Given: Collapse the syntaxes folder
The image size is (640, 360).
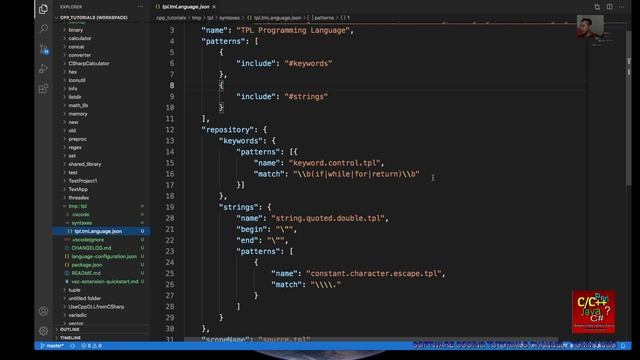Looking at the screenshot, I should click(82, 223).
